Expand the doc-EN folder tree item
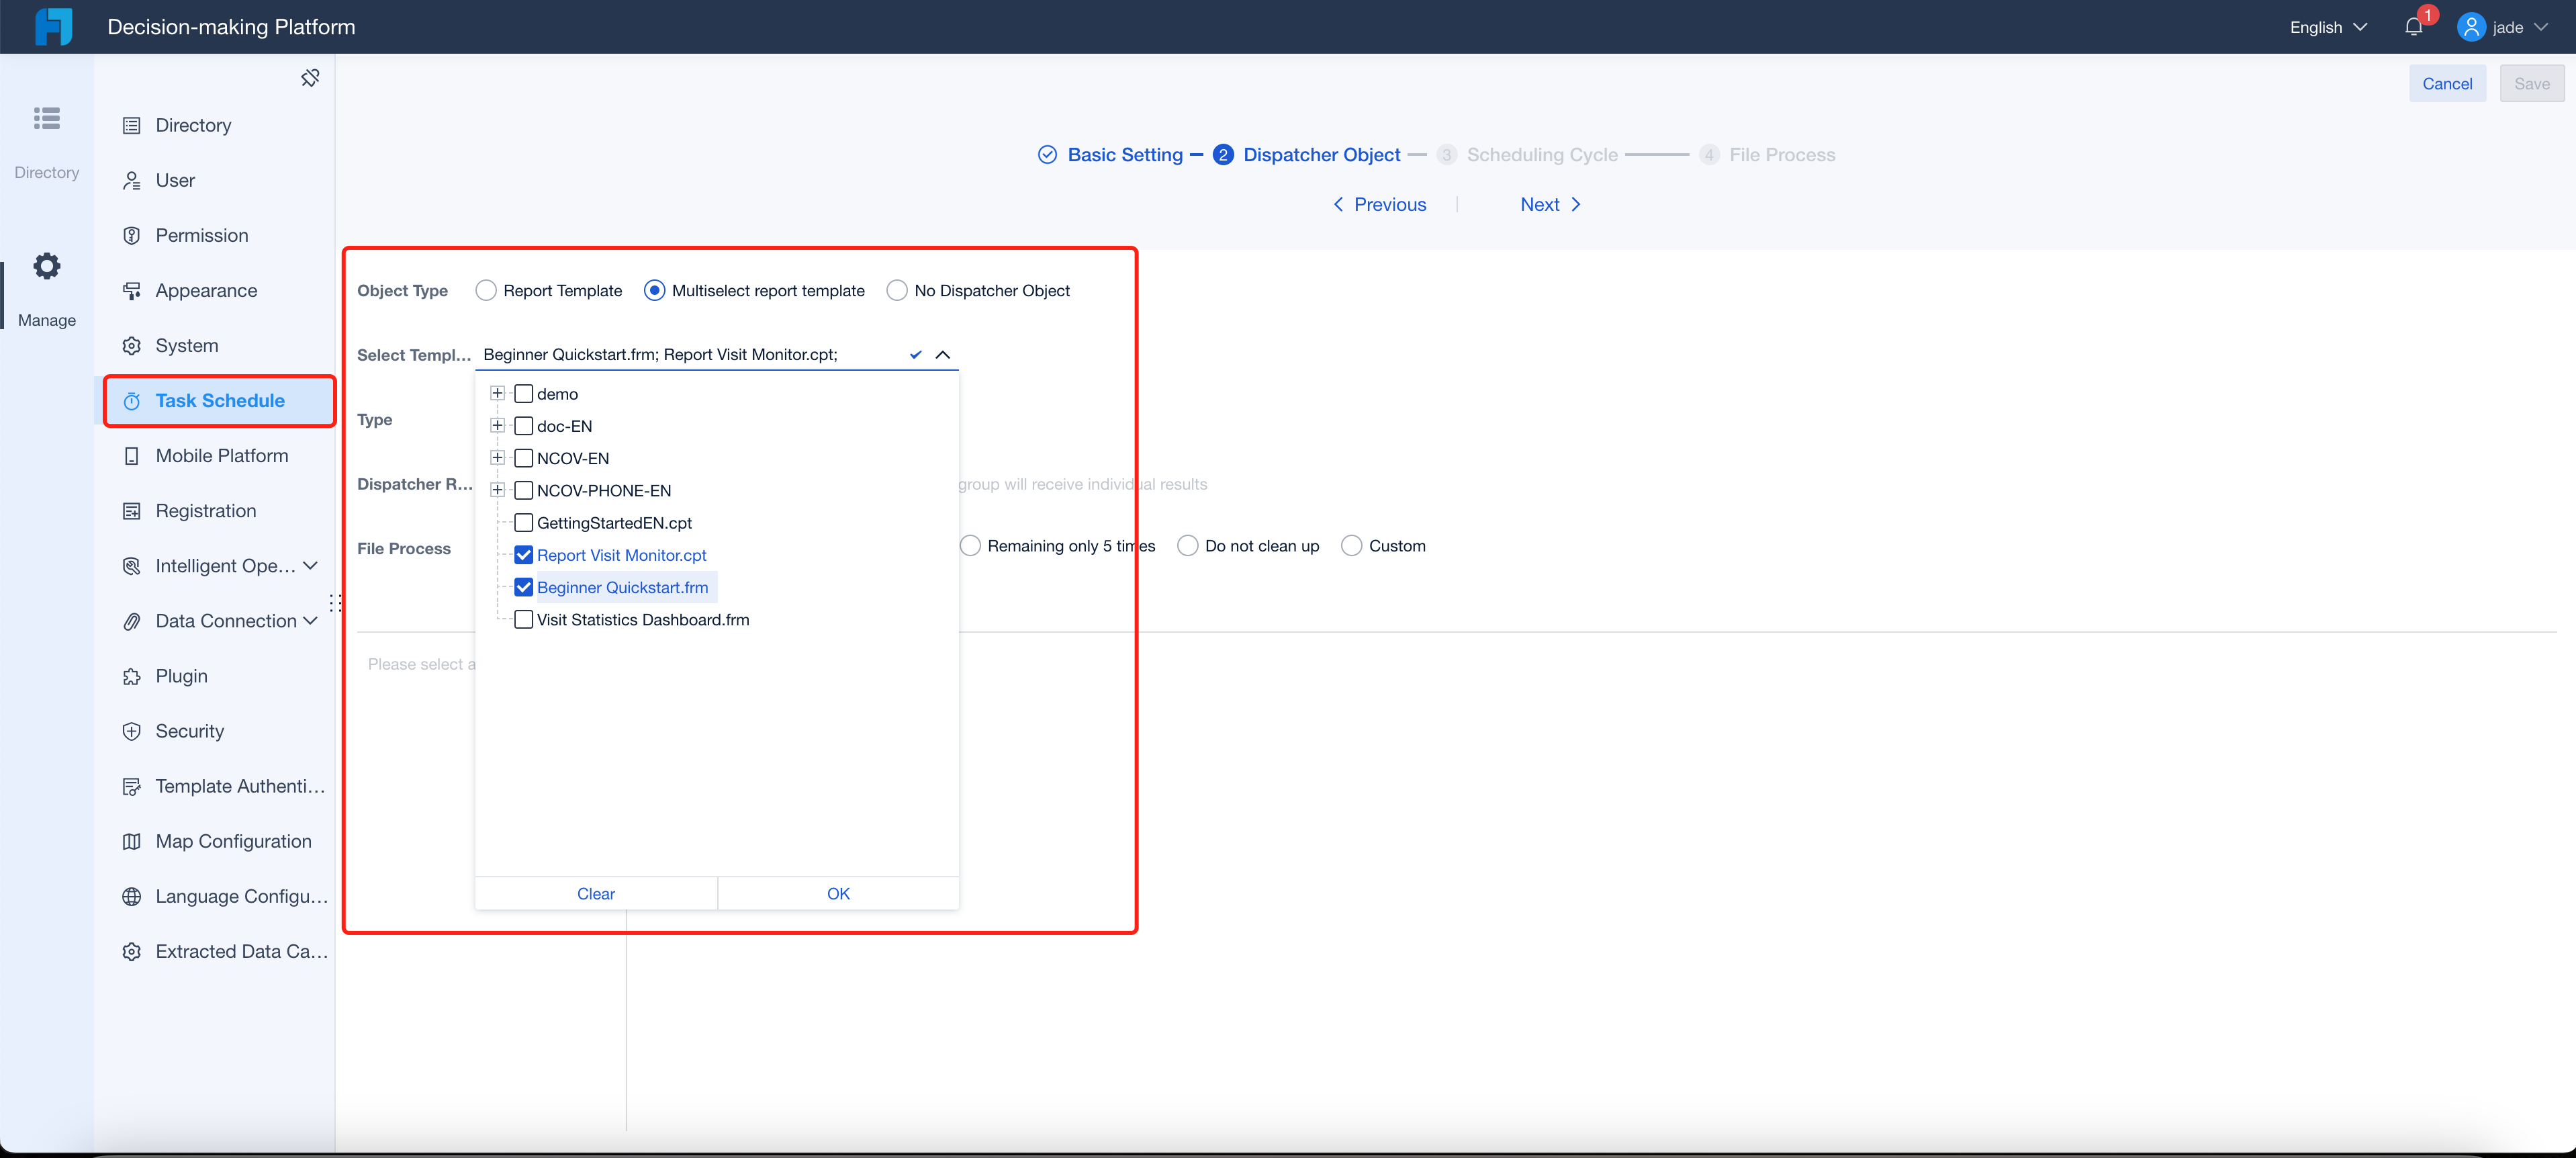The image size is (2576, 1158). [498, 425]
